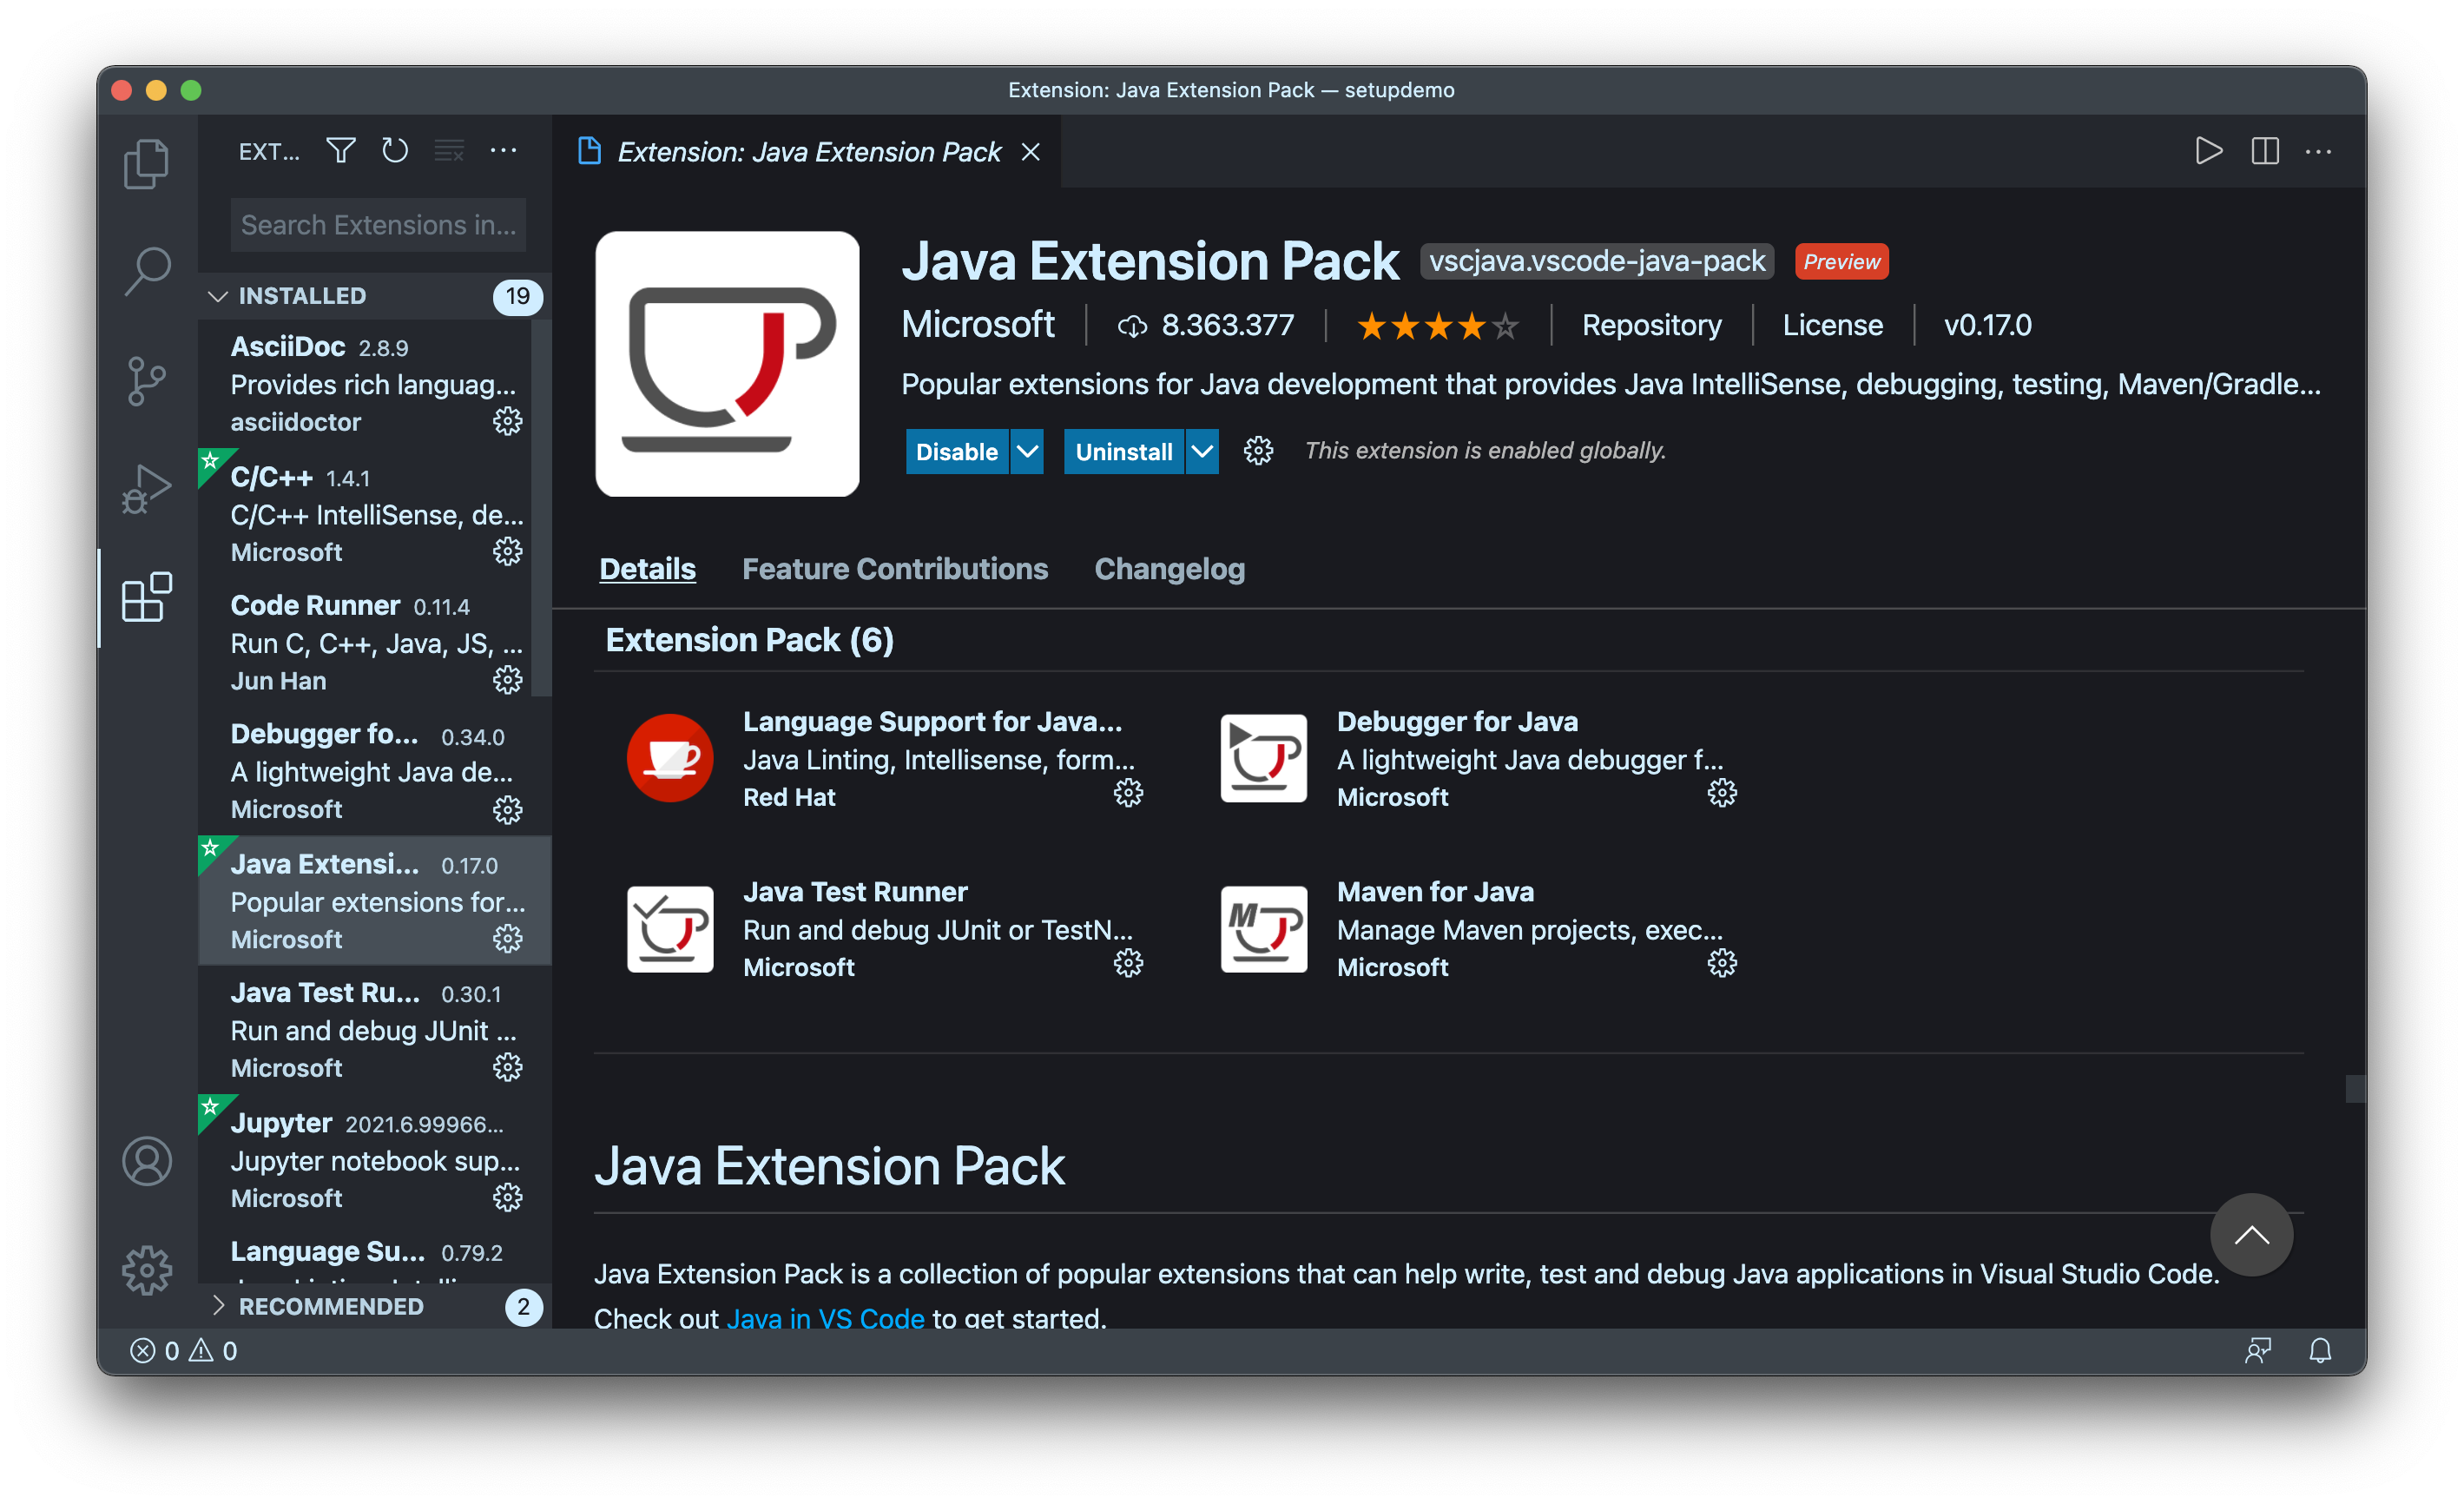Open the Accounts menu icon

tap(147, 1161)
